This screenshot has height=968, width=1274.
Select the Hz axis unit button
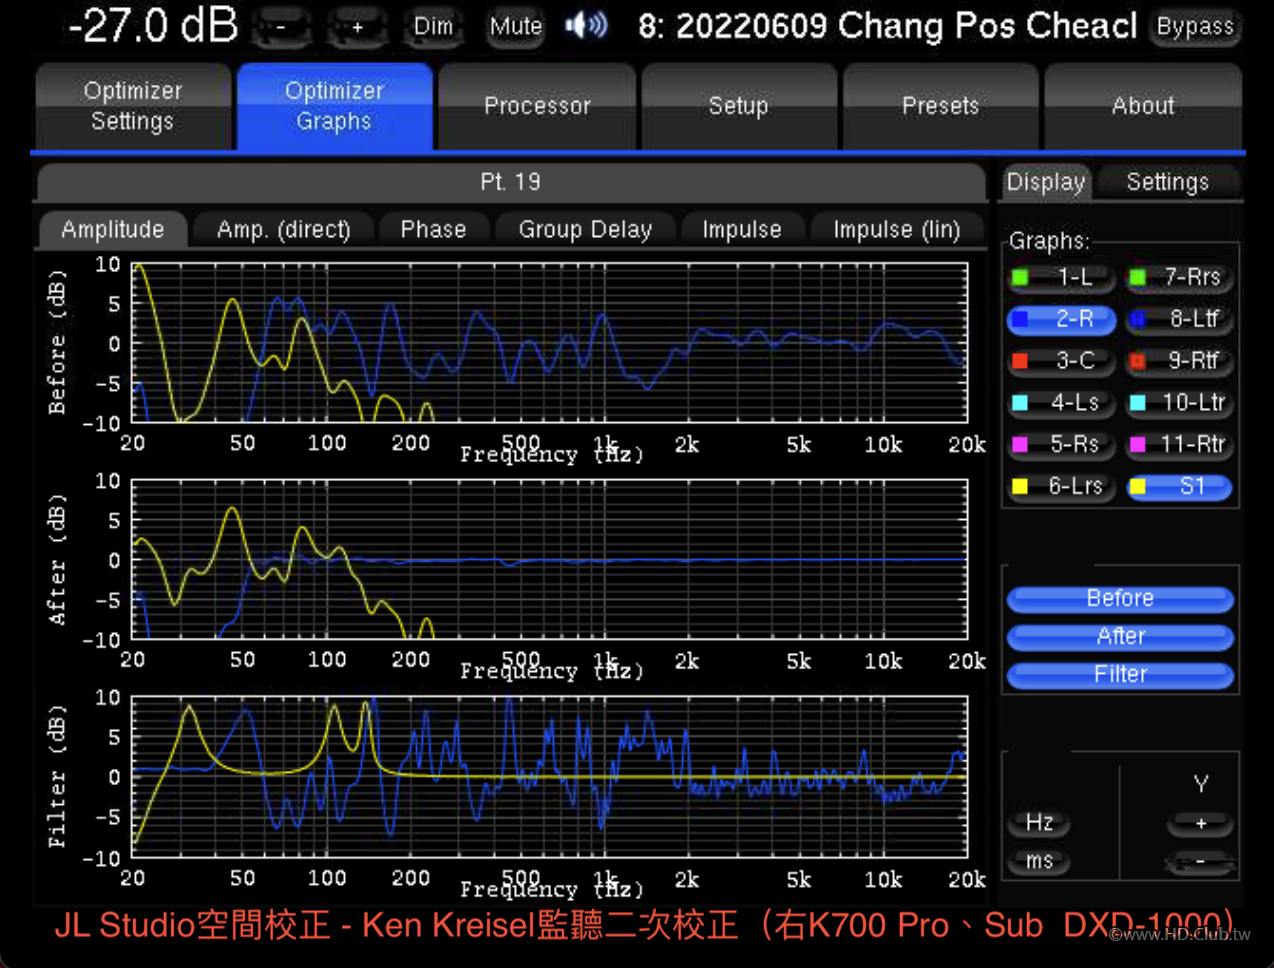[1039, 823]
